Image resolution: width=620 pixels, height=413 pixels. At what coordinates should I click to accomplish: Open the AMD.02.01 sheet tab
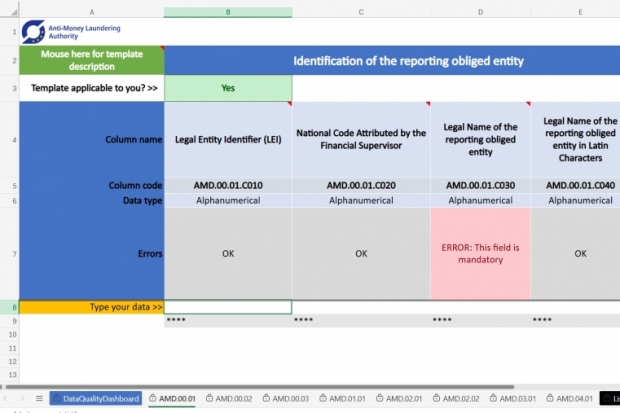[399, 398]
